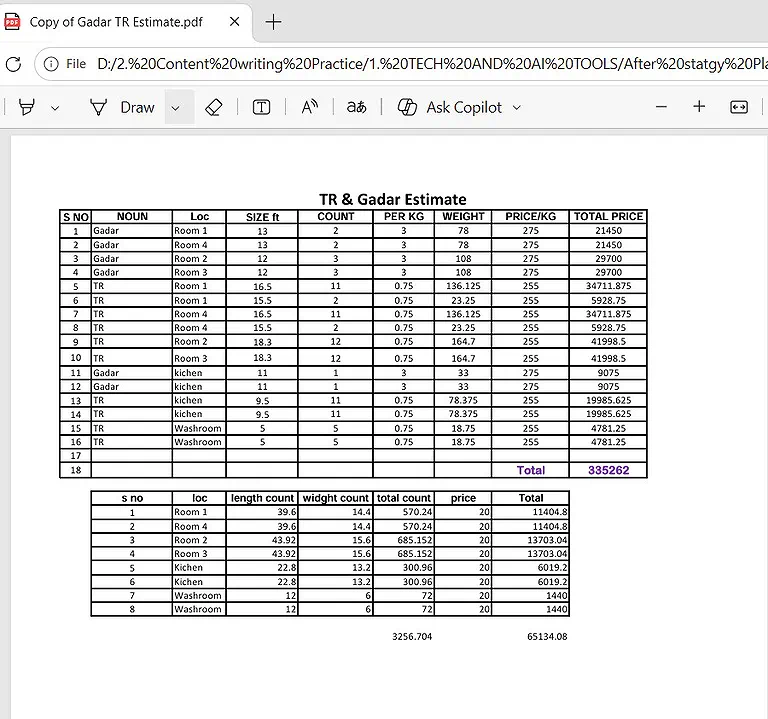Click 'Washroom' in row 15 of estimate

tap(198, 429)
